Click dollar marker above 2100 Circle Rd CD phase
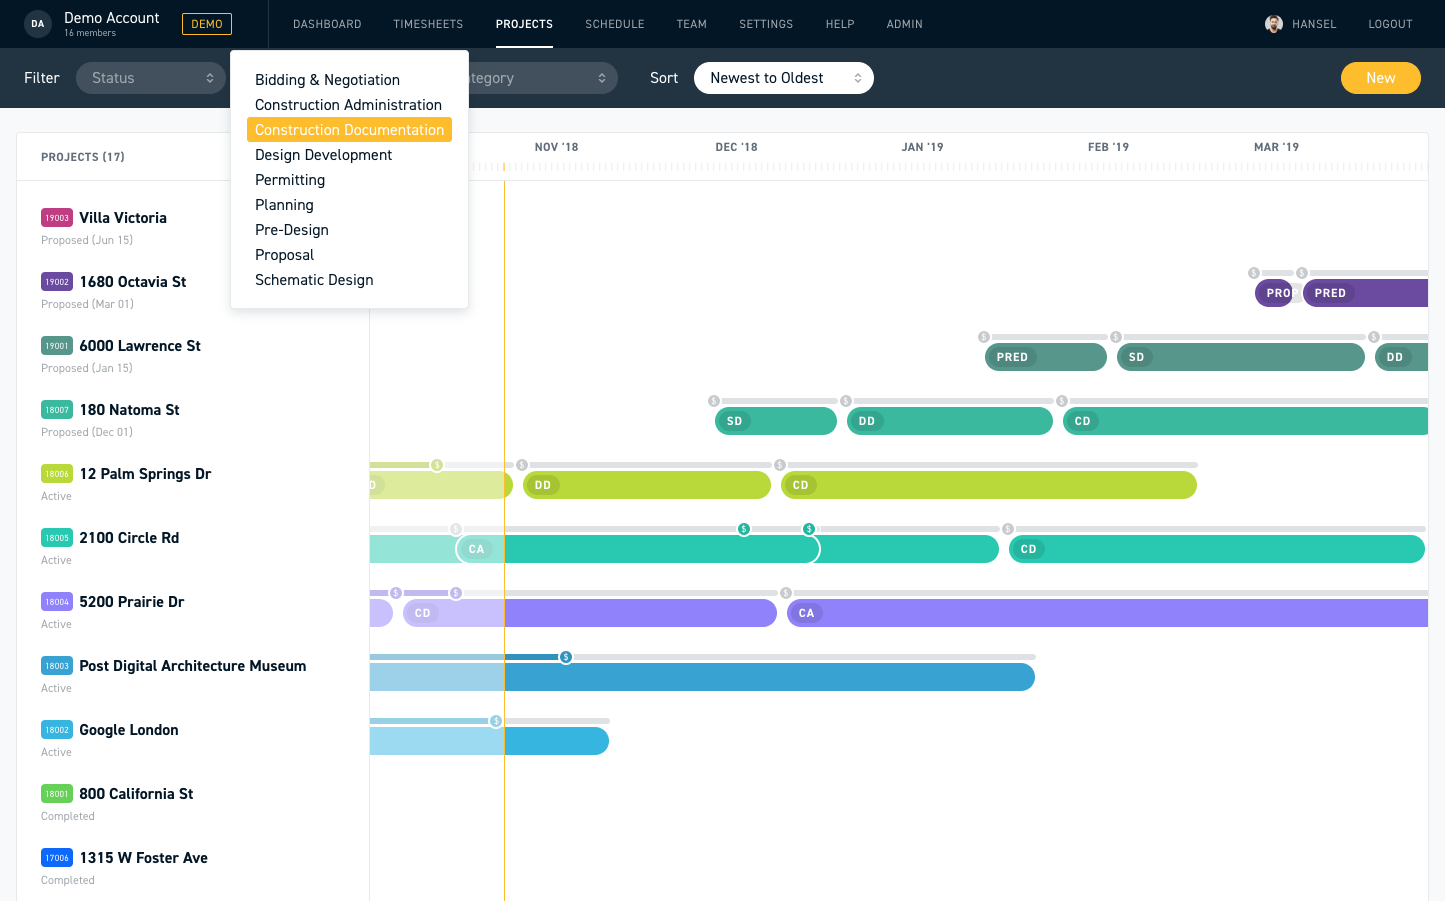 click(1008, 529)
